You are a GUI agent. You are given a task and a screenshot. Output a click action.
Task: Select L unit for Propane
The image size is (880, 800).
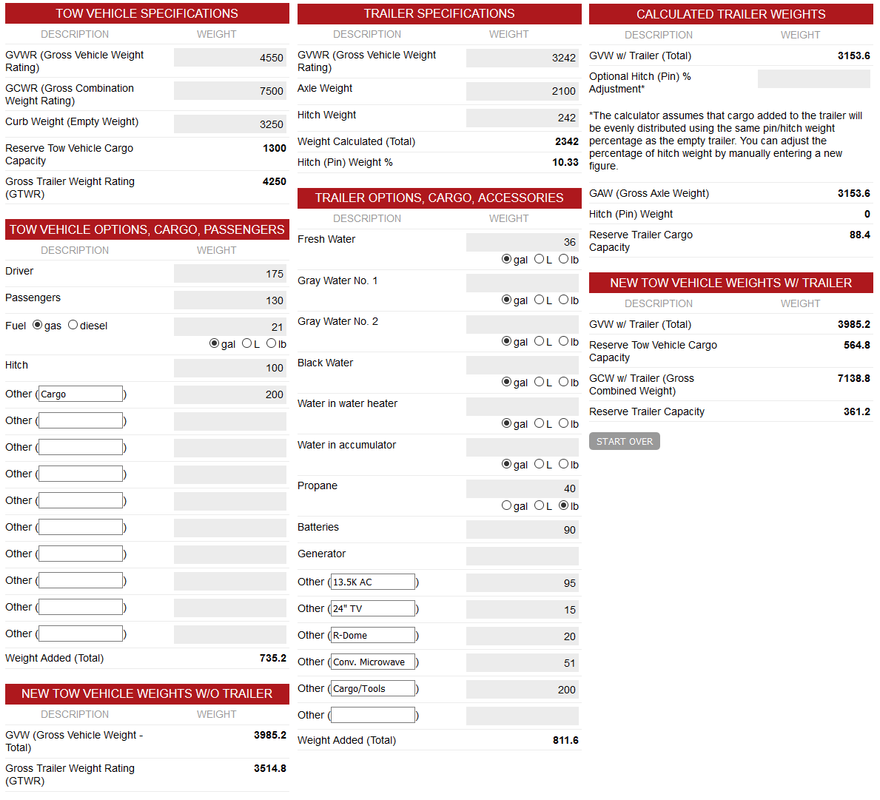539,507
